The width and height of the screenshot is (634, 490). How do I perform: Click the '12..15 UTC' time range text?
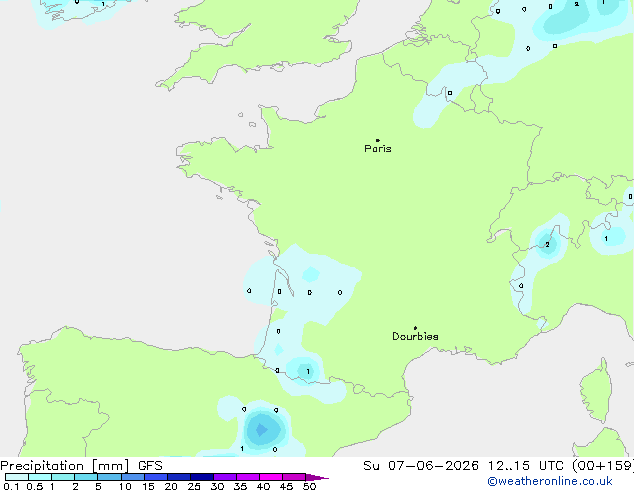coord(526,466)
